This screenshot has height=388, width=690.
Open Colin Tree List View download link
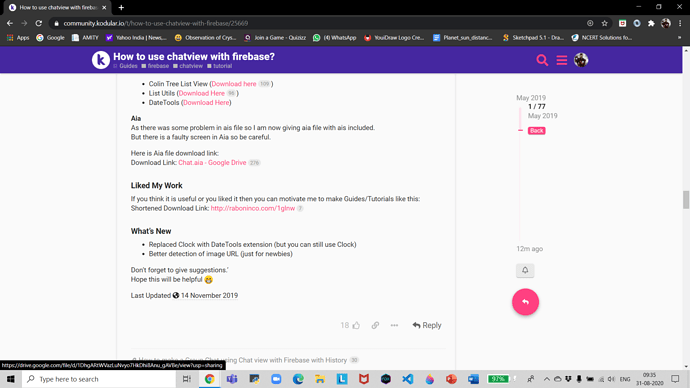click(234, 84)
